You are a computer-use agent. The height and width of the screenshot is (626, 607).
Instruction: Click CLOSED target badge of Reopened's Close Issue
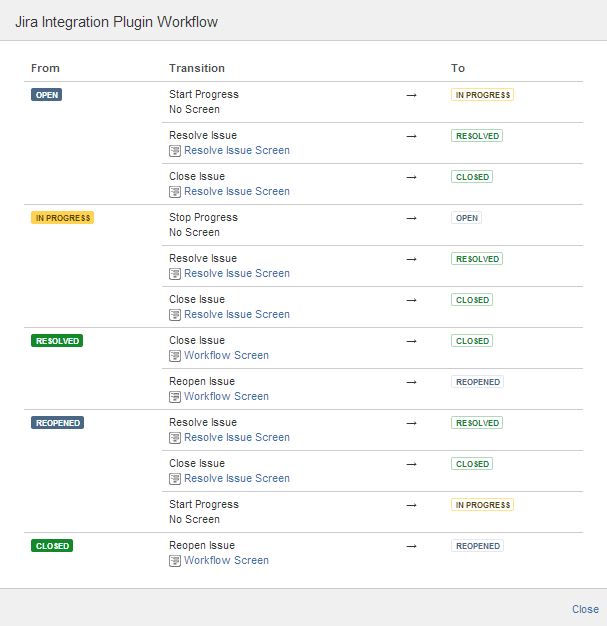(x=472, y=464)
